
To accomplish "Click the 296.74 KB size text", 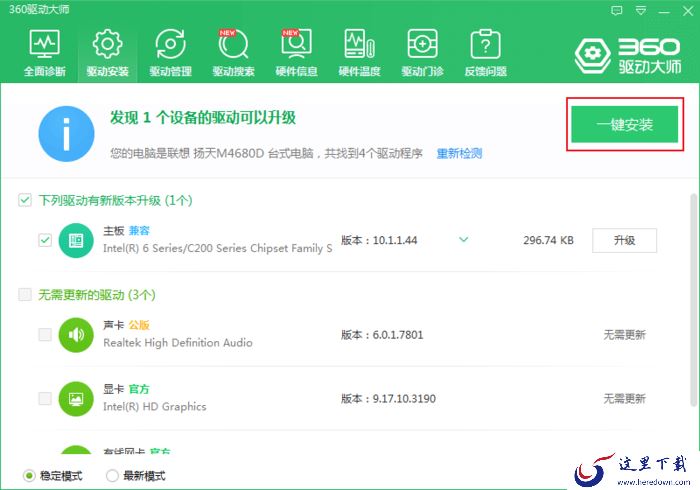I will point(548,241).
